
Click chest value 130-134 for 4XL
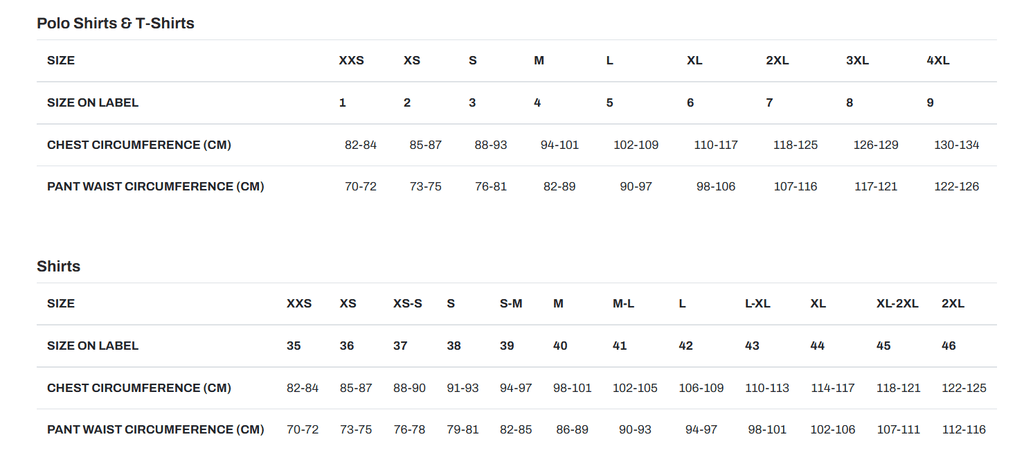[956, 145]
